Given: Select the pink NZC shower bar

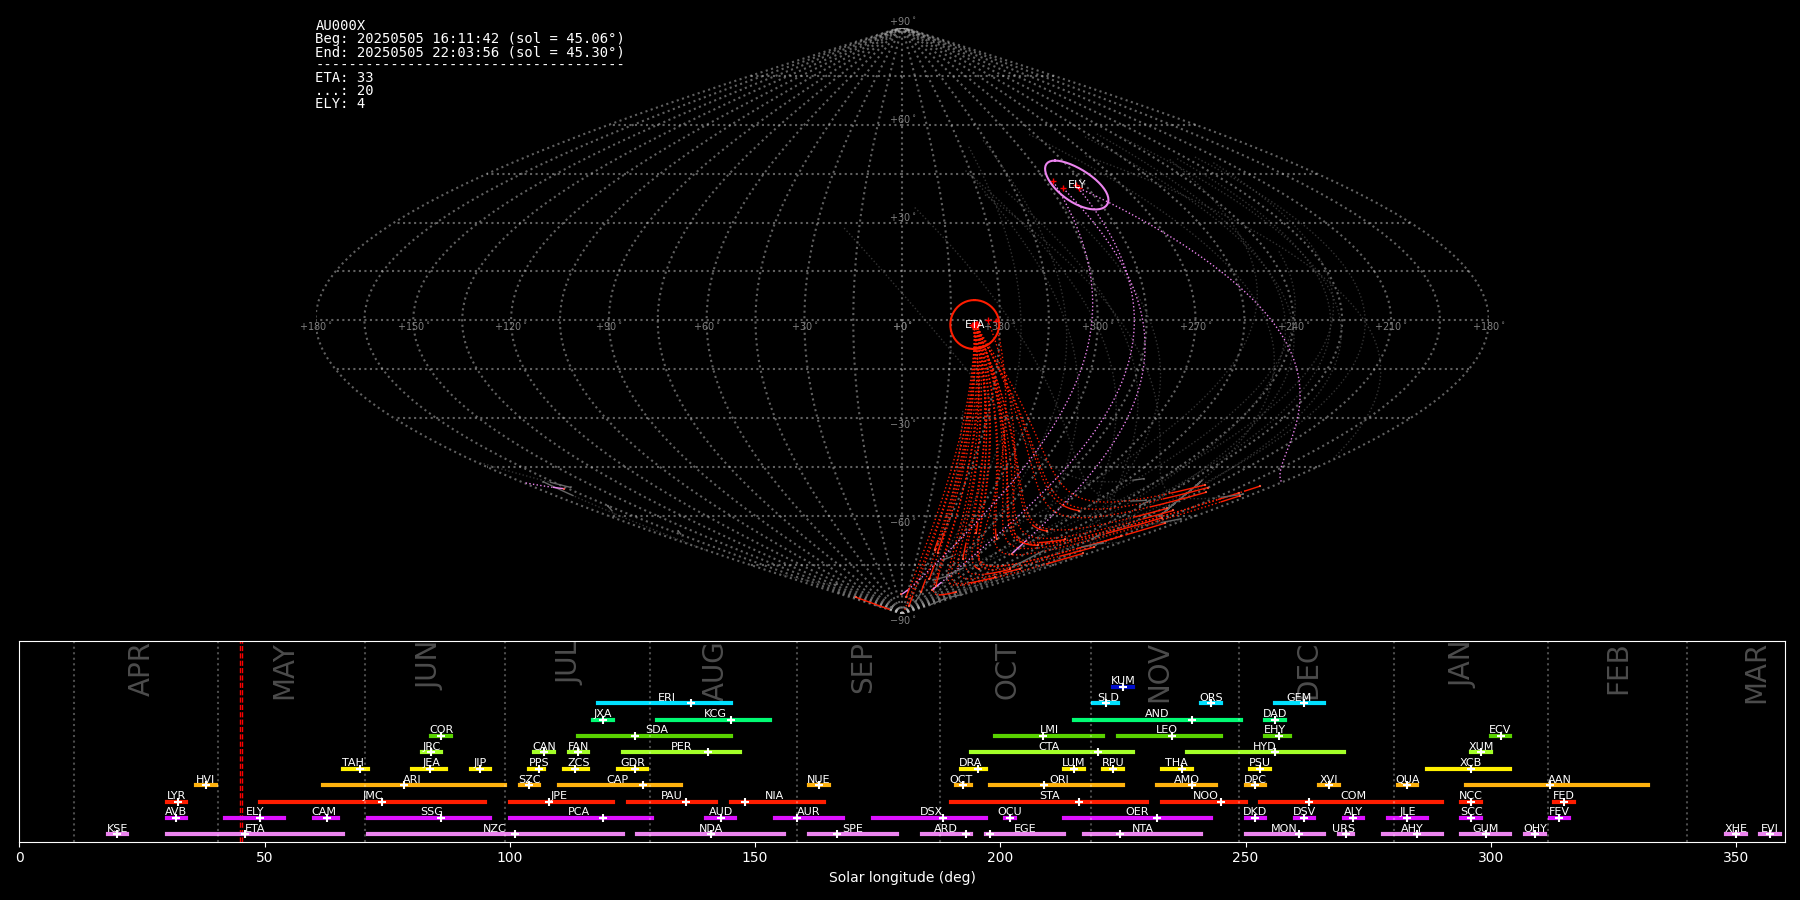Looking at the screenshot, I should (x=495, y=834).
